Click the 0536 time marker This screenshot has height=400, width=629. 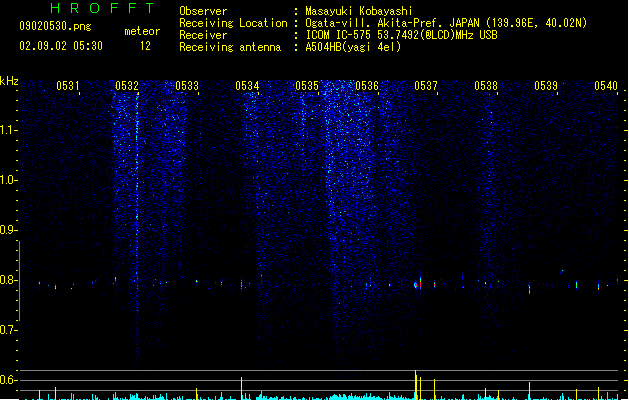[x=367, y=86]
